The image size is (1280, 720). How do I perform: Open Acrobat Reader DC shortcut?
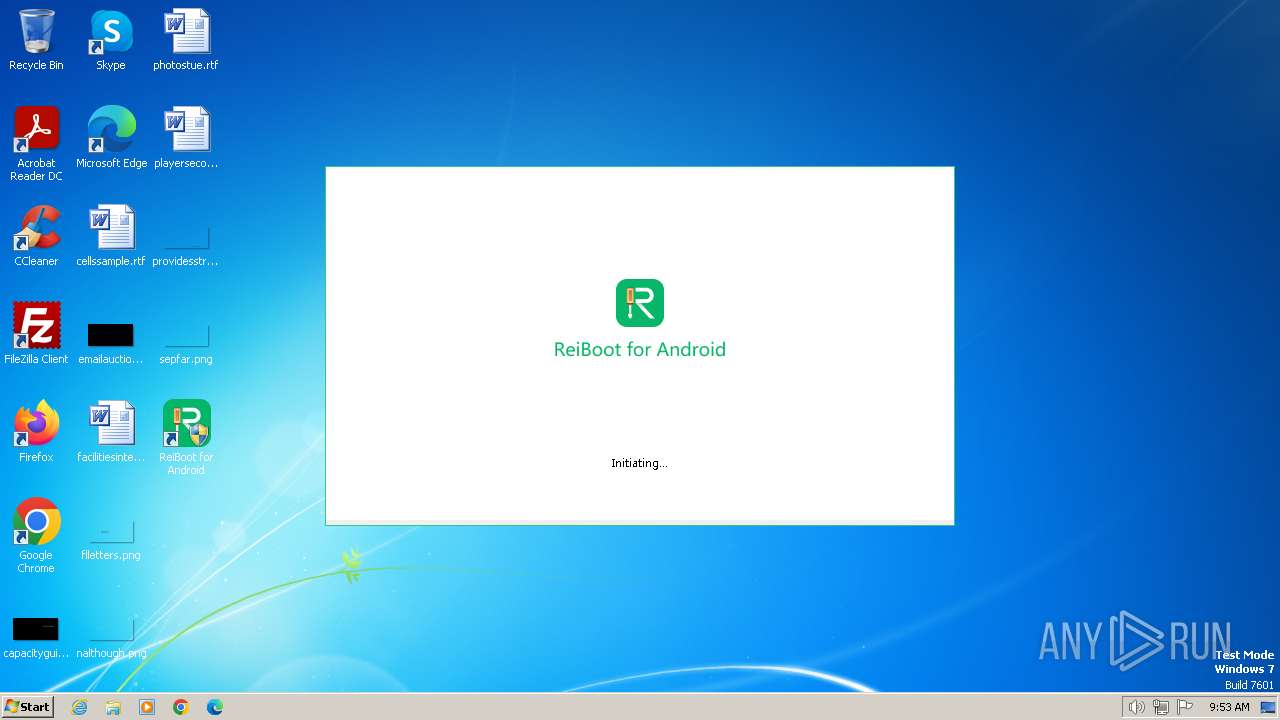click(x=36, y=144)
